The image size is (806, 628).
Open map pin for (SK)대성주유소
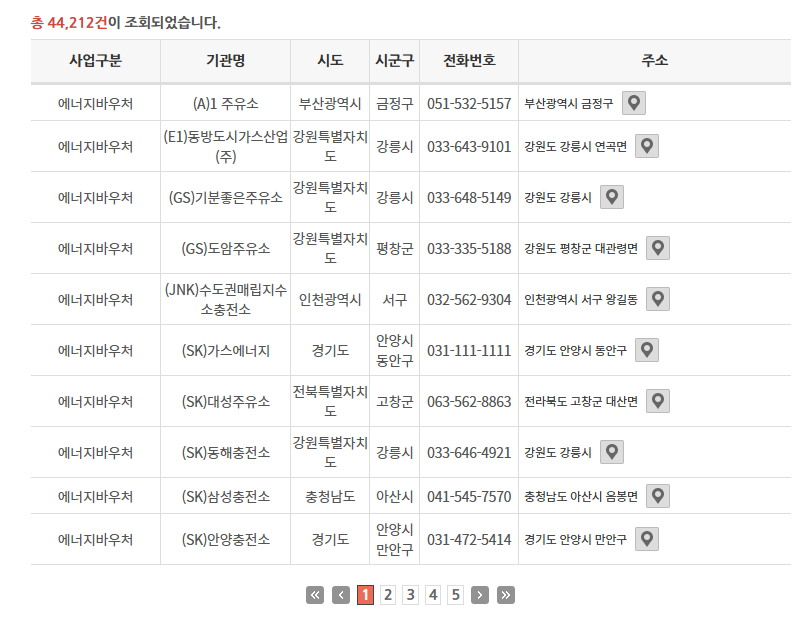[x=657, y=401]
